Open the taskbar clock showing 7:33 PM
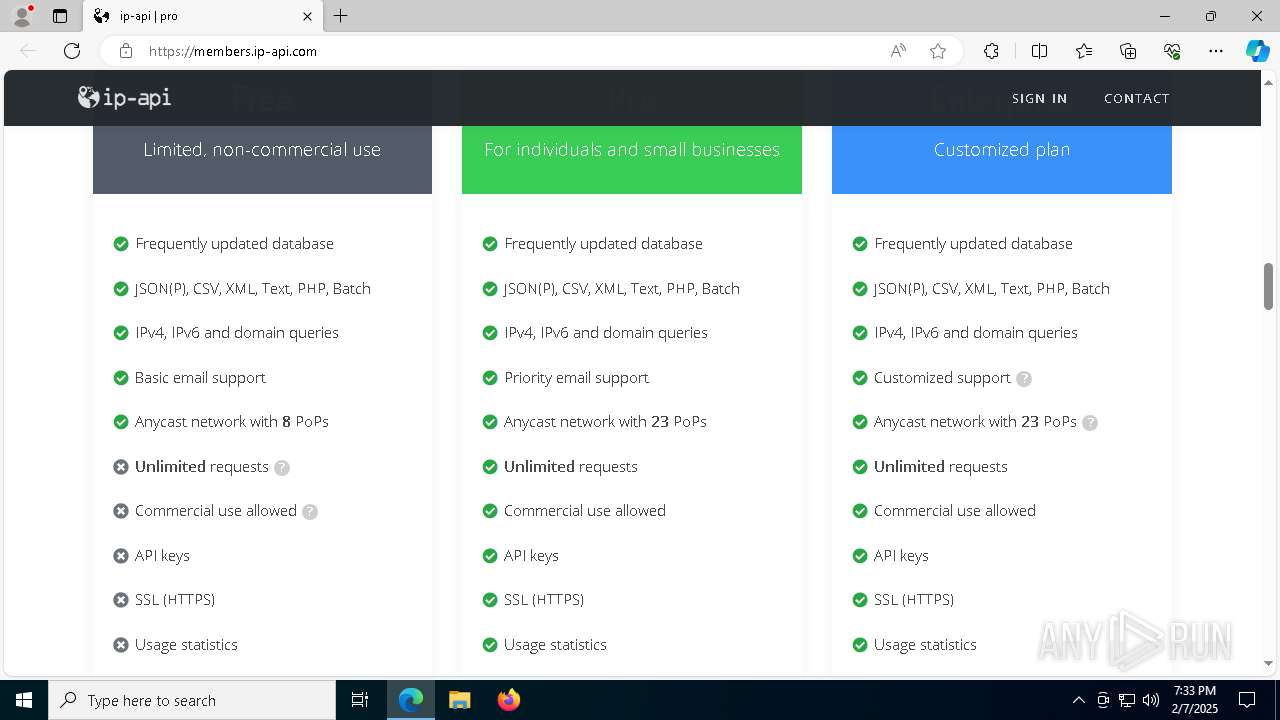 pyautogui.click(x=1194, y=700)
